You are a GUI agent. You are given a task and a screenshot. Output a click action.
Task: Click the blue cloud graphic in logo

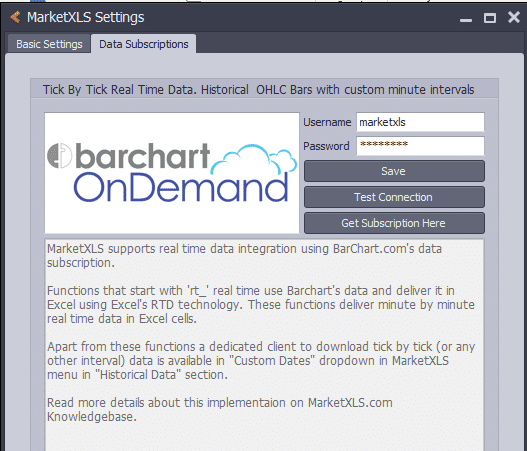coord(254,159)
